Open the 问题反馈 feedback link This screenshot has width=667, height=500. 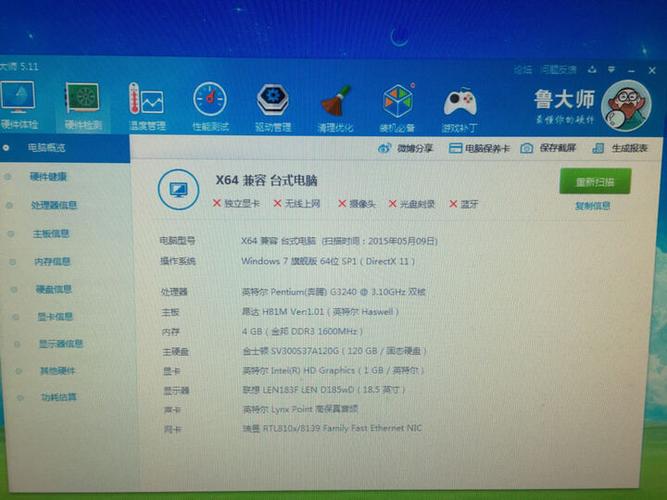(559, 69)
